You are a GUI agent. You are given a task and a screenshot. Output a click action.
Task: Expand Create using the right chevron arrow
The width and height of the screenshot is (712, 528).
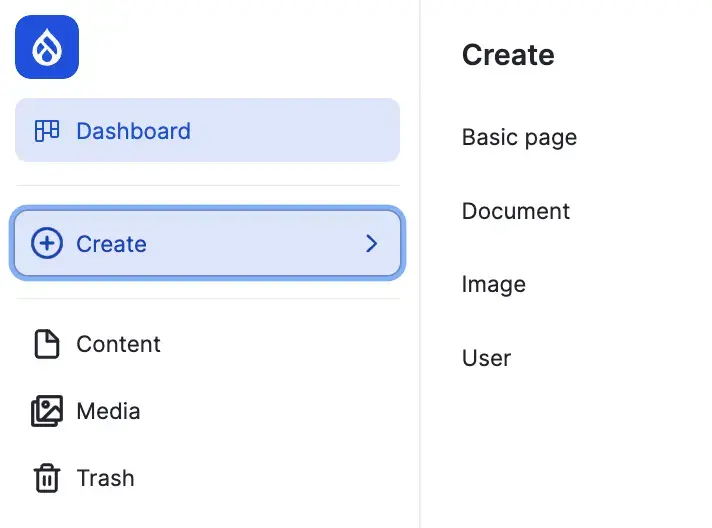click(371, 243)
